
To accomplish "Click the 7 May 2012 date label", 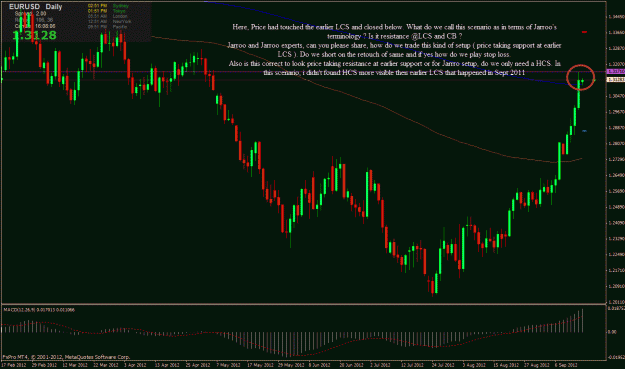I will tap(229, 365).
